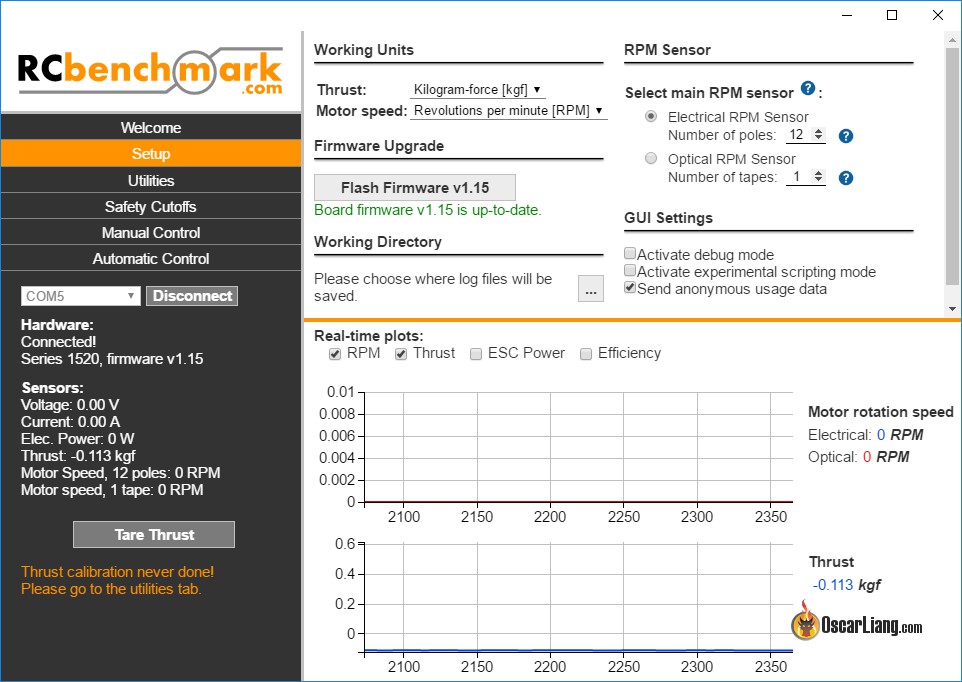Enable Activate debug mode checkbox
This screenshot has width=962, height=682.
629,253
